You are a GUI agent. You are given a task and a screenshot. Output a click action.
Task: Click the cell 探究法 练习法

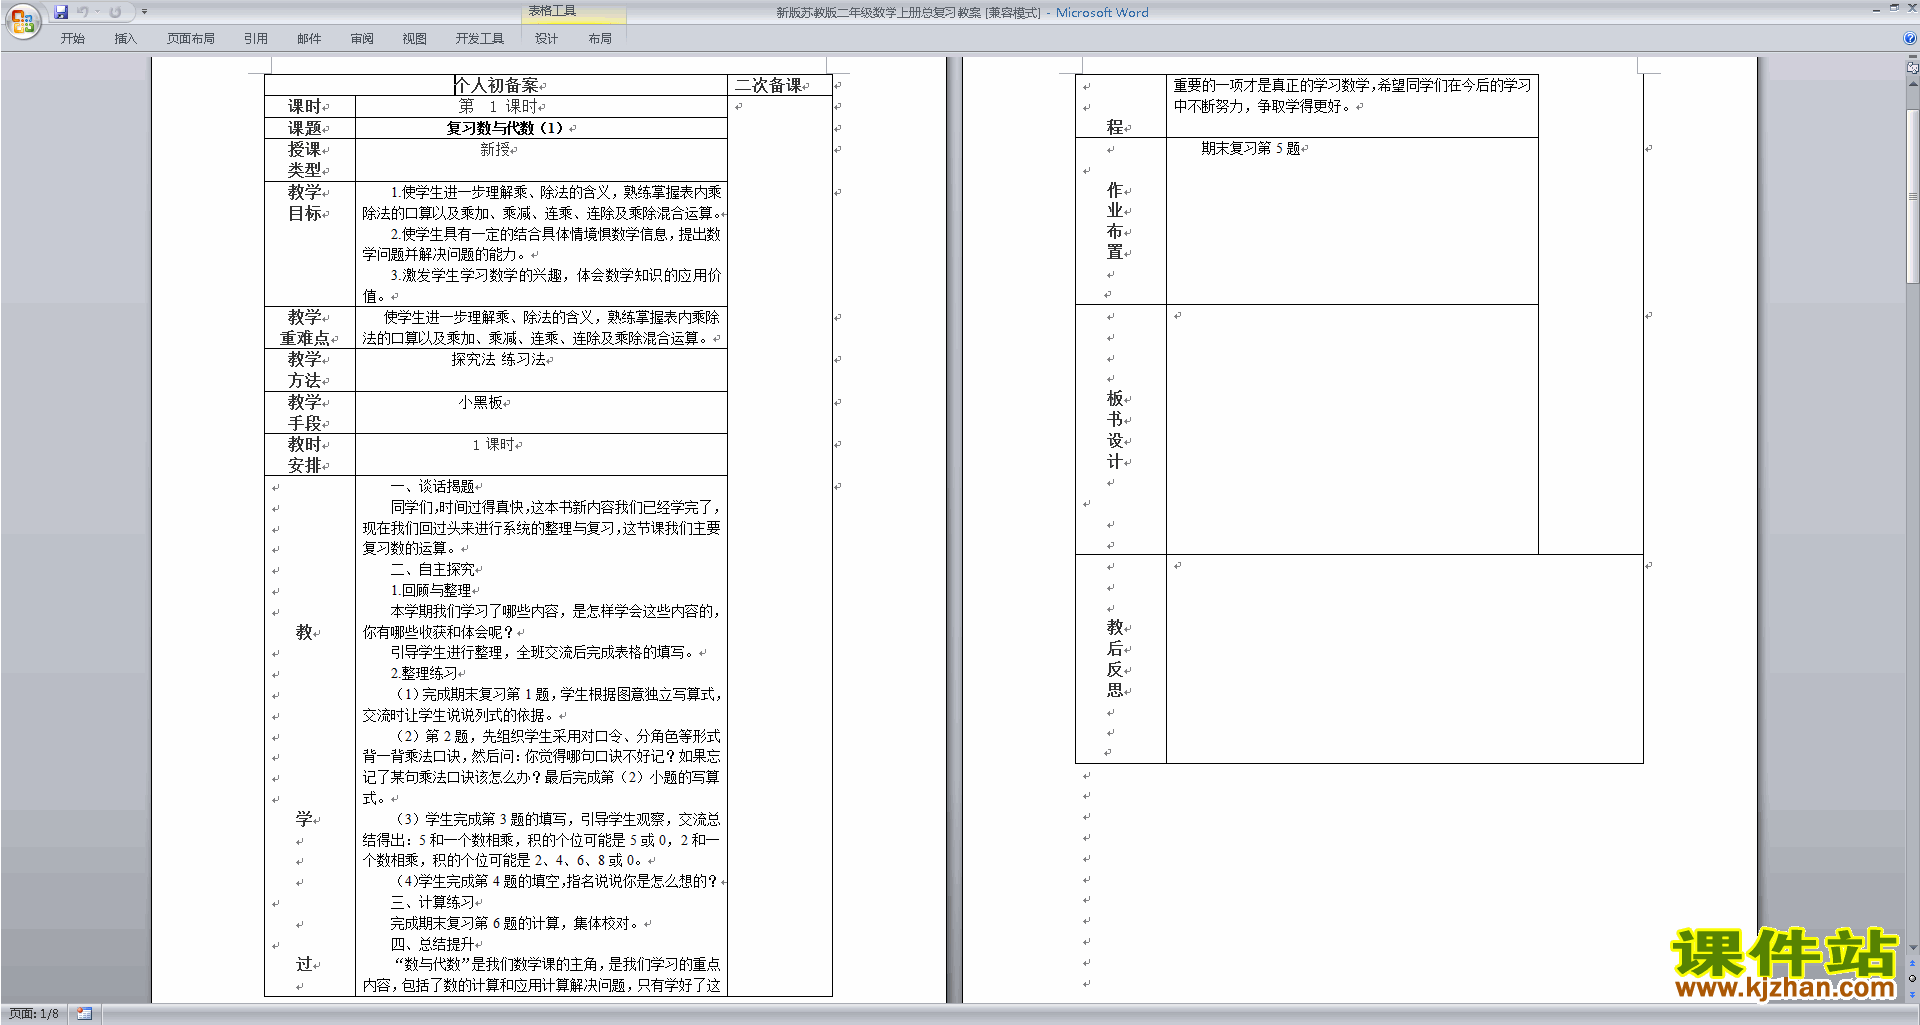498,359
